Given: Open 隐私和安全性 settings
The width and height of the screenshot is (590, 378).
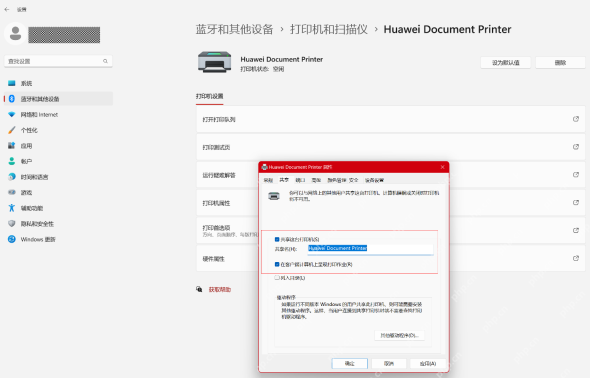Looking at the screenshot, I should point(58,224).
